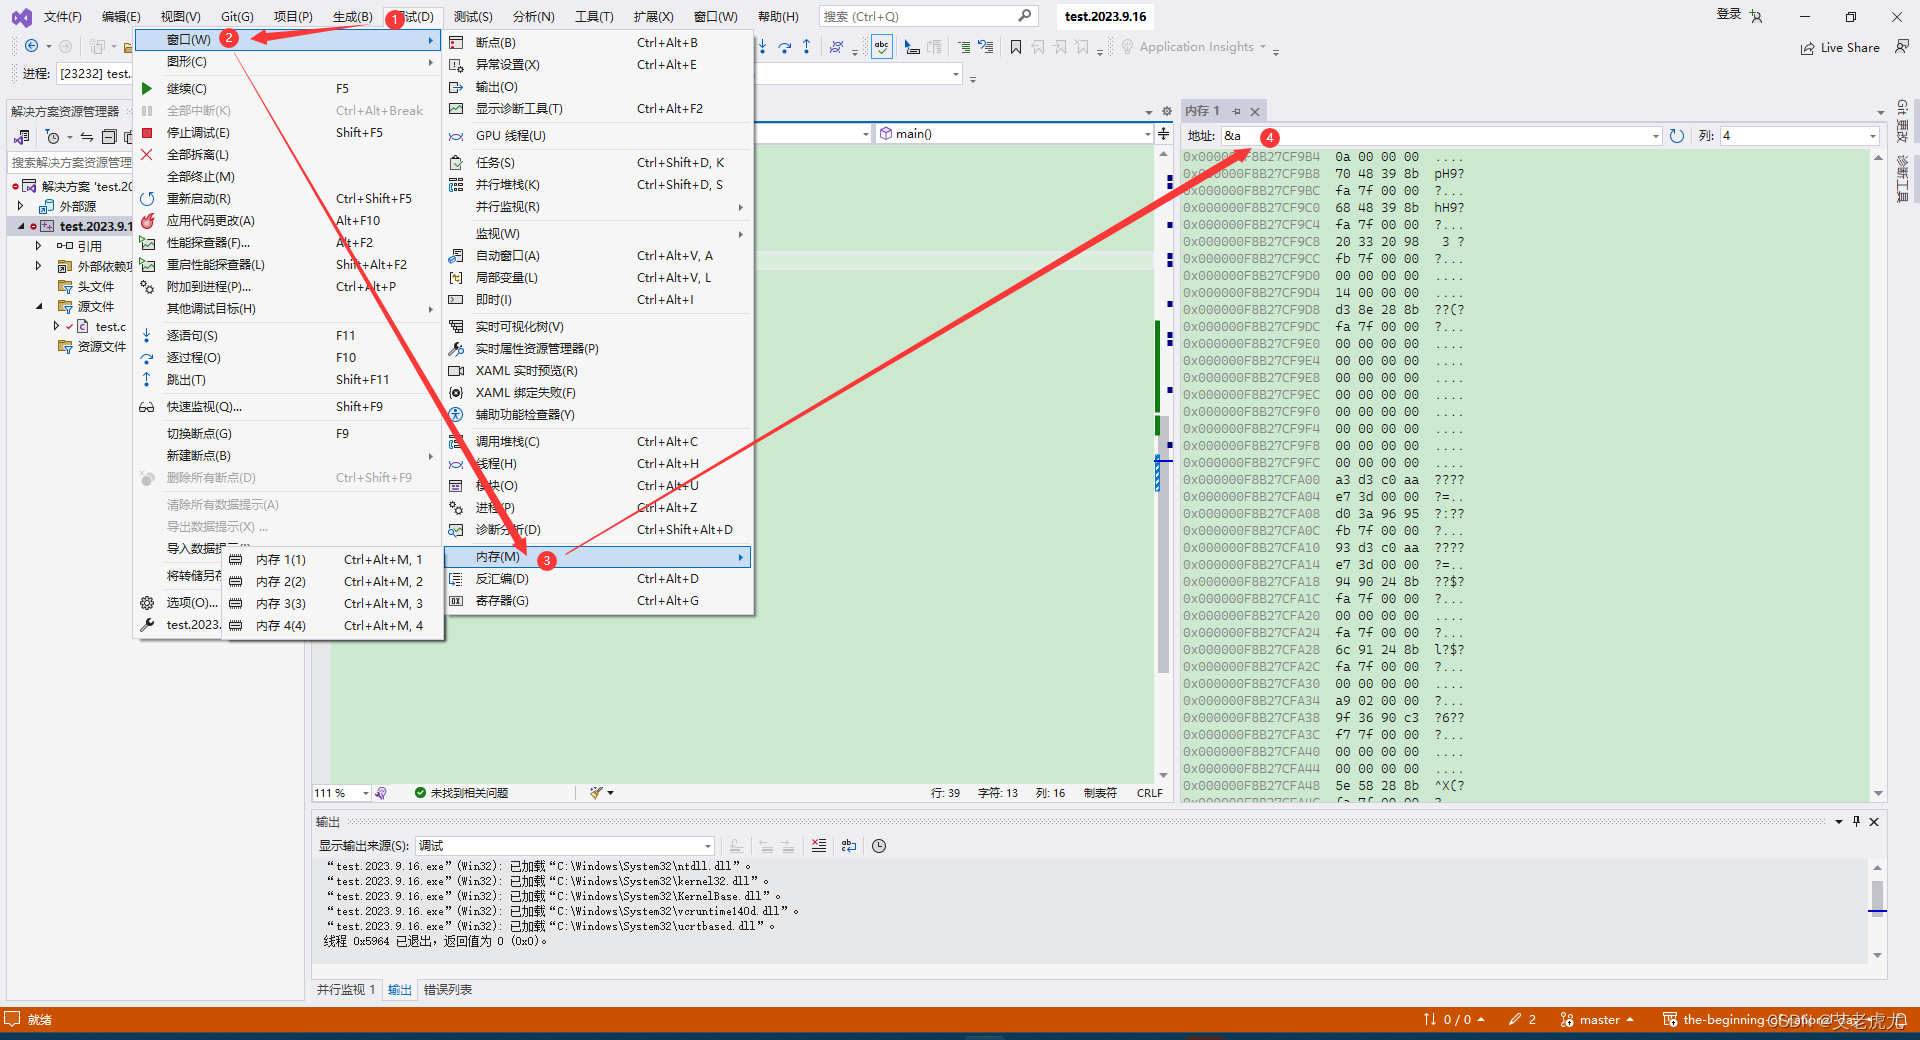Image resolution: width=1920 pixels, height=1040 pixels.
Task: Click the search magnifier icon in title bar search
Action: coord(1025,16)
